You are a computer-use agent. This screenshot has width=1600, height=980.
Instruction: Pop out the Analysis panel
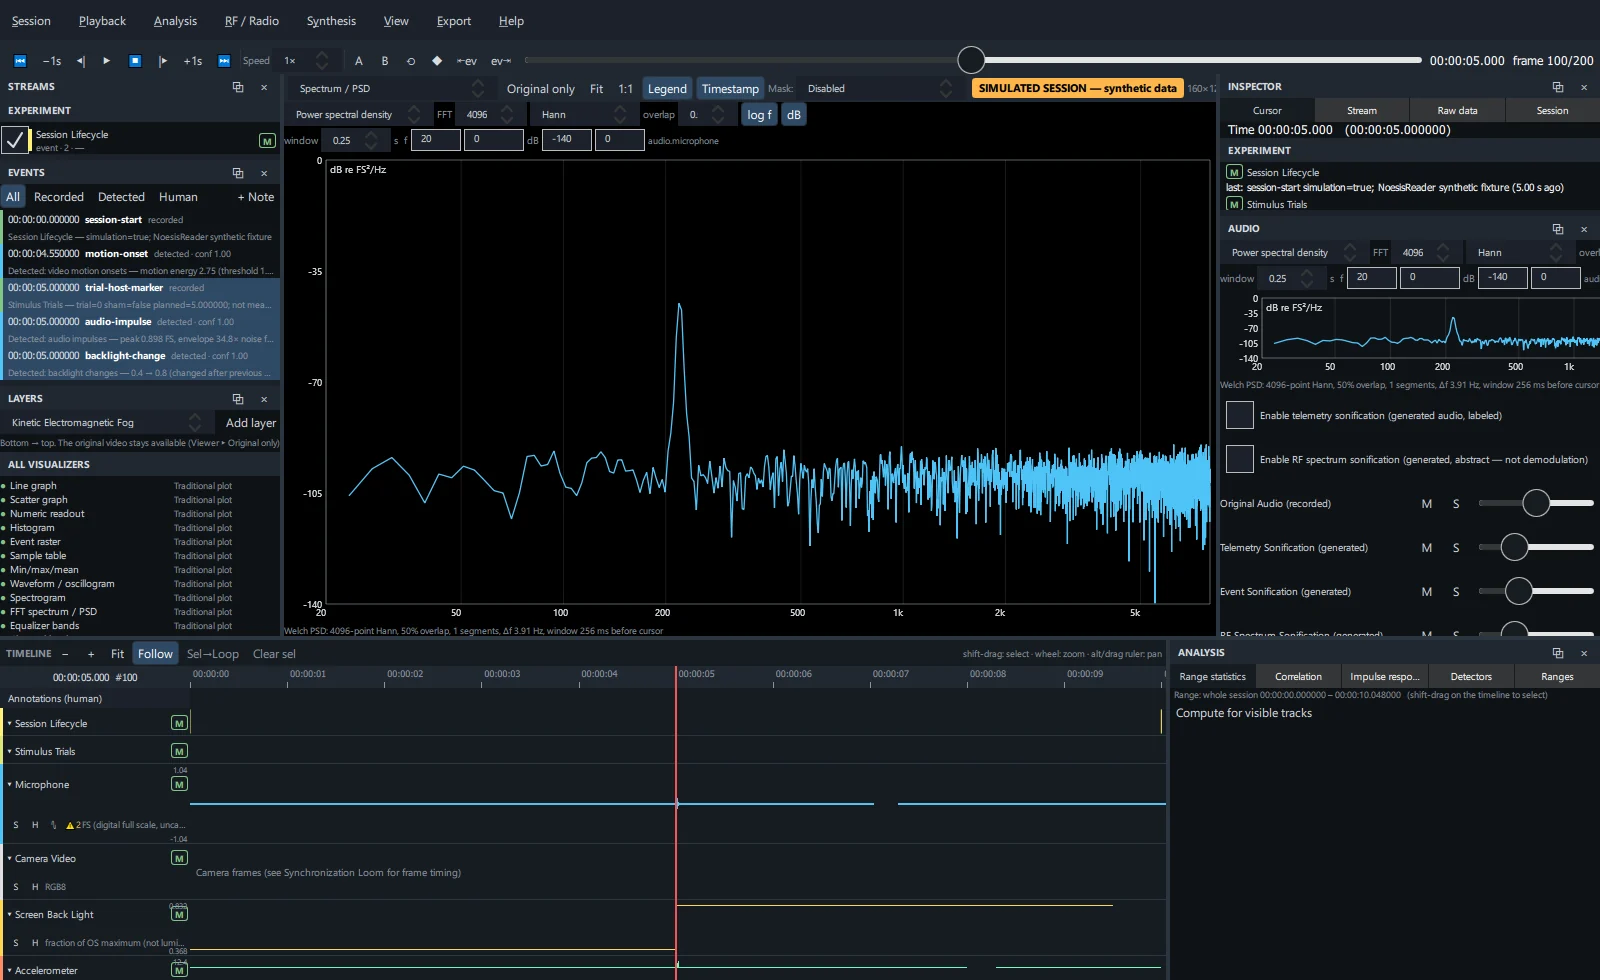point(1558,653)
